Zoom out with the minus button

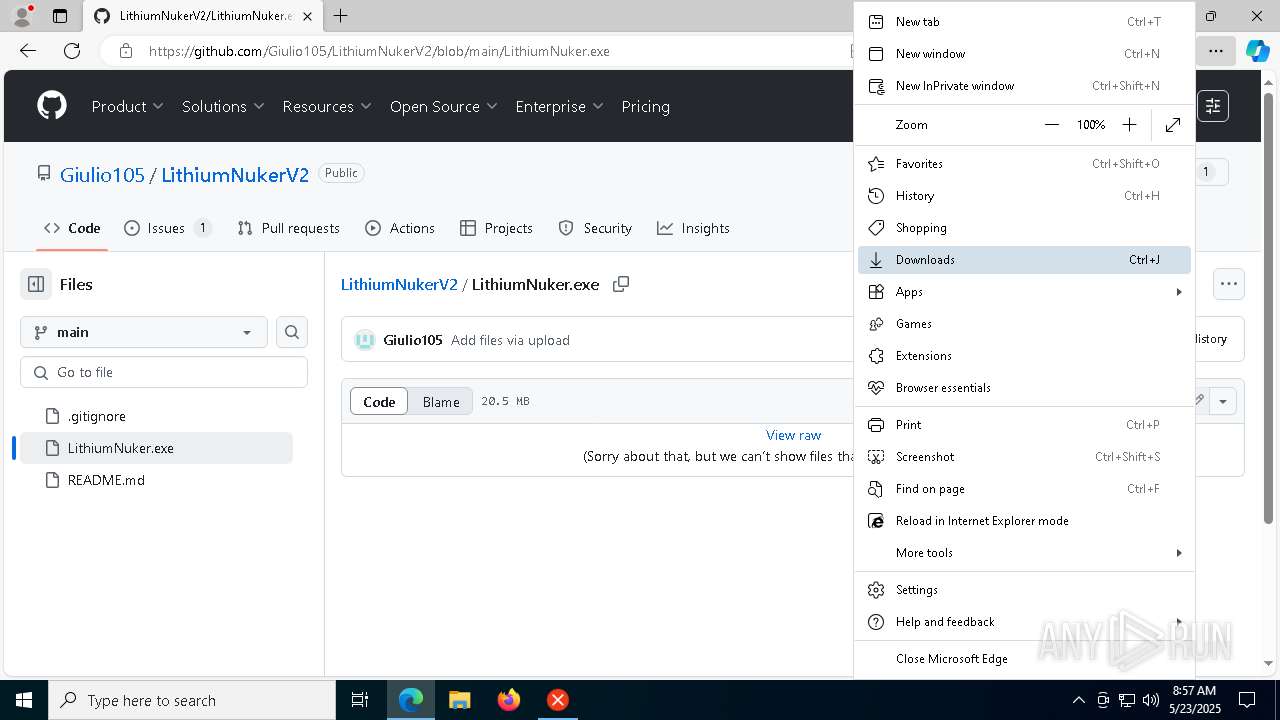tap(1051, 125)
